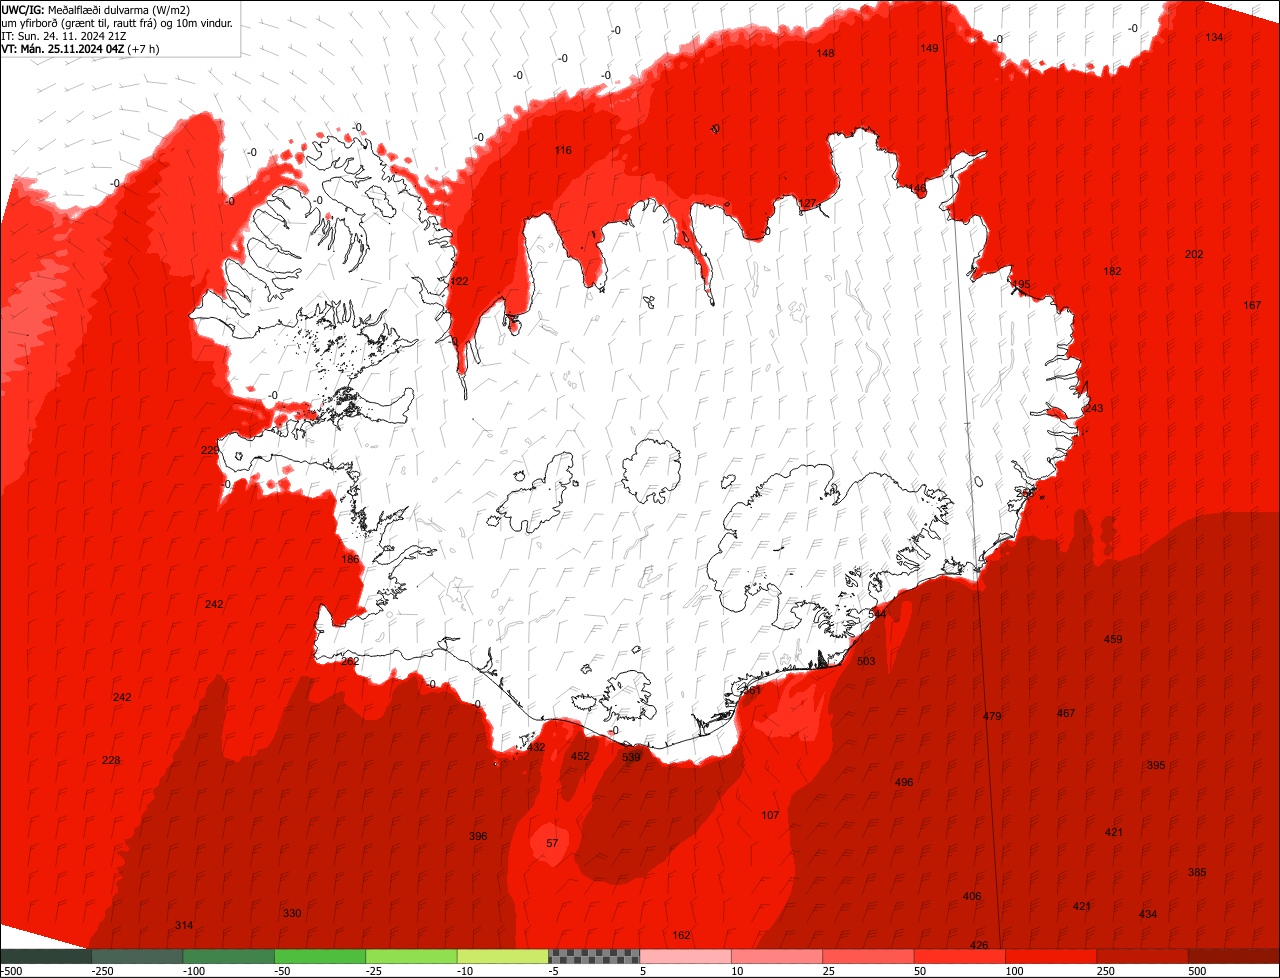
Task: Click the value 434 in the lower right
Action: tap(1148, 914)
